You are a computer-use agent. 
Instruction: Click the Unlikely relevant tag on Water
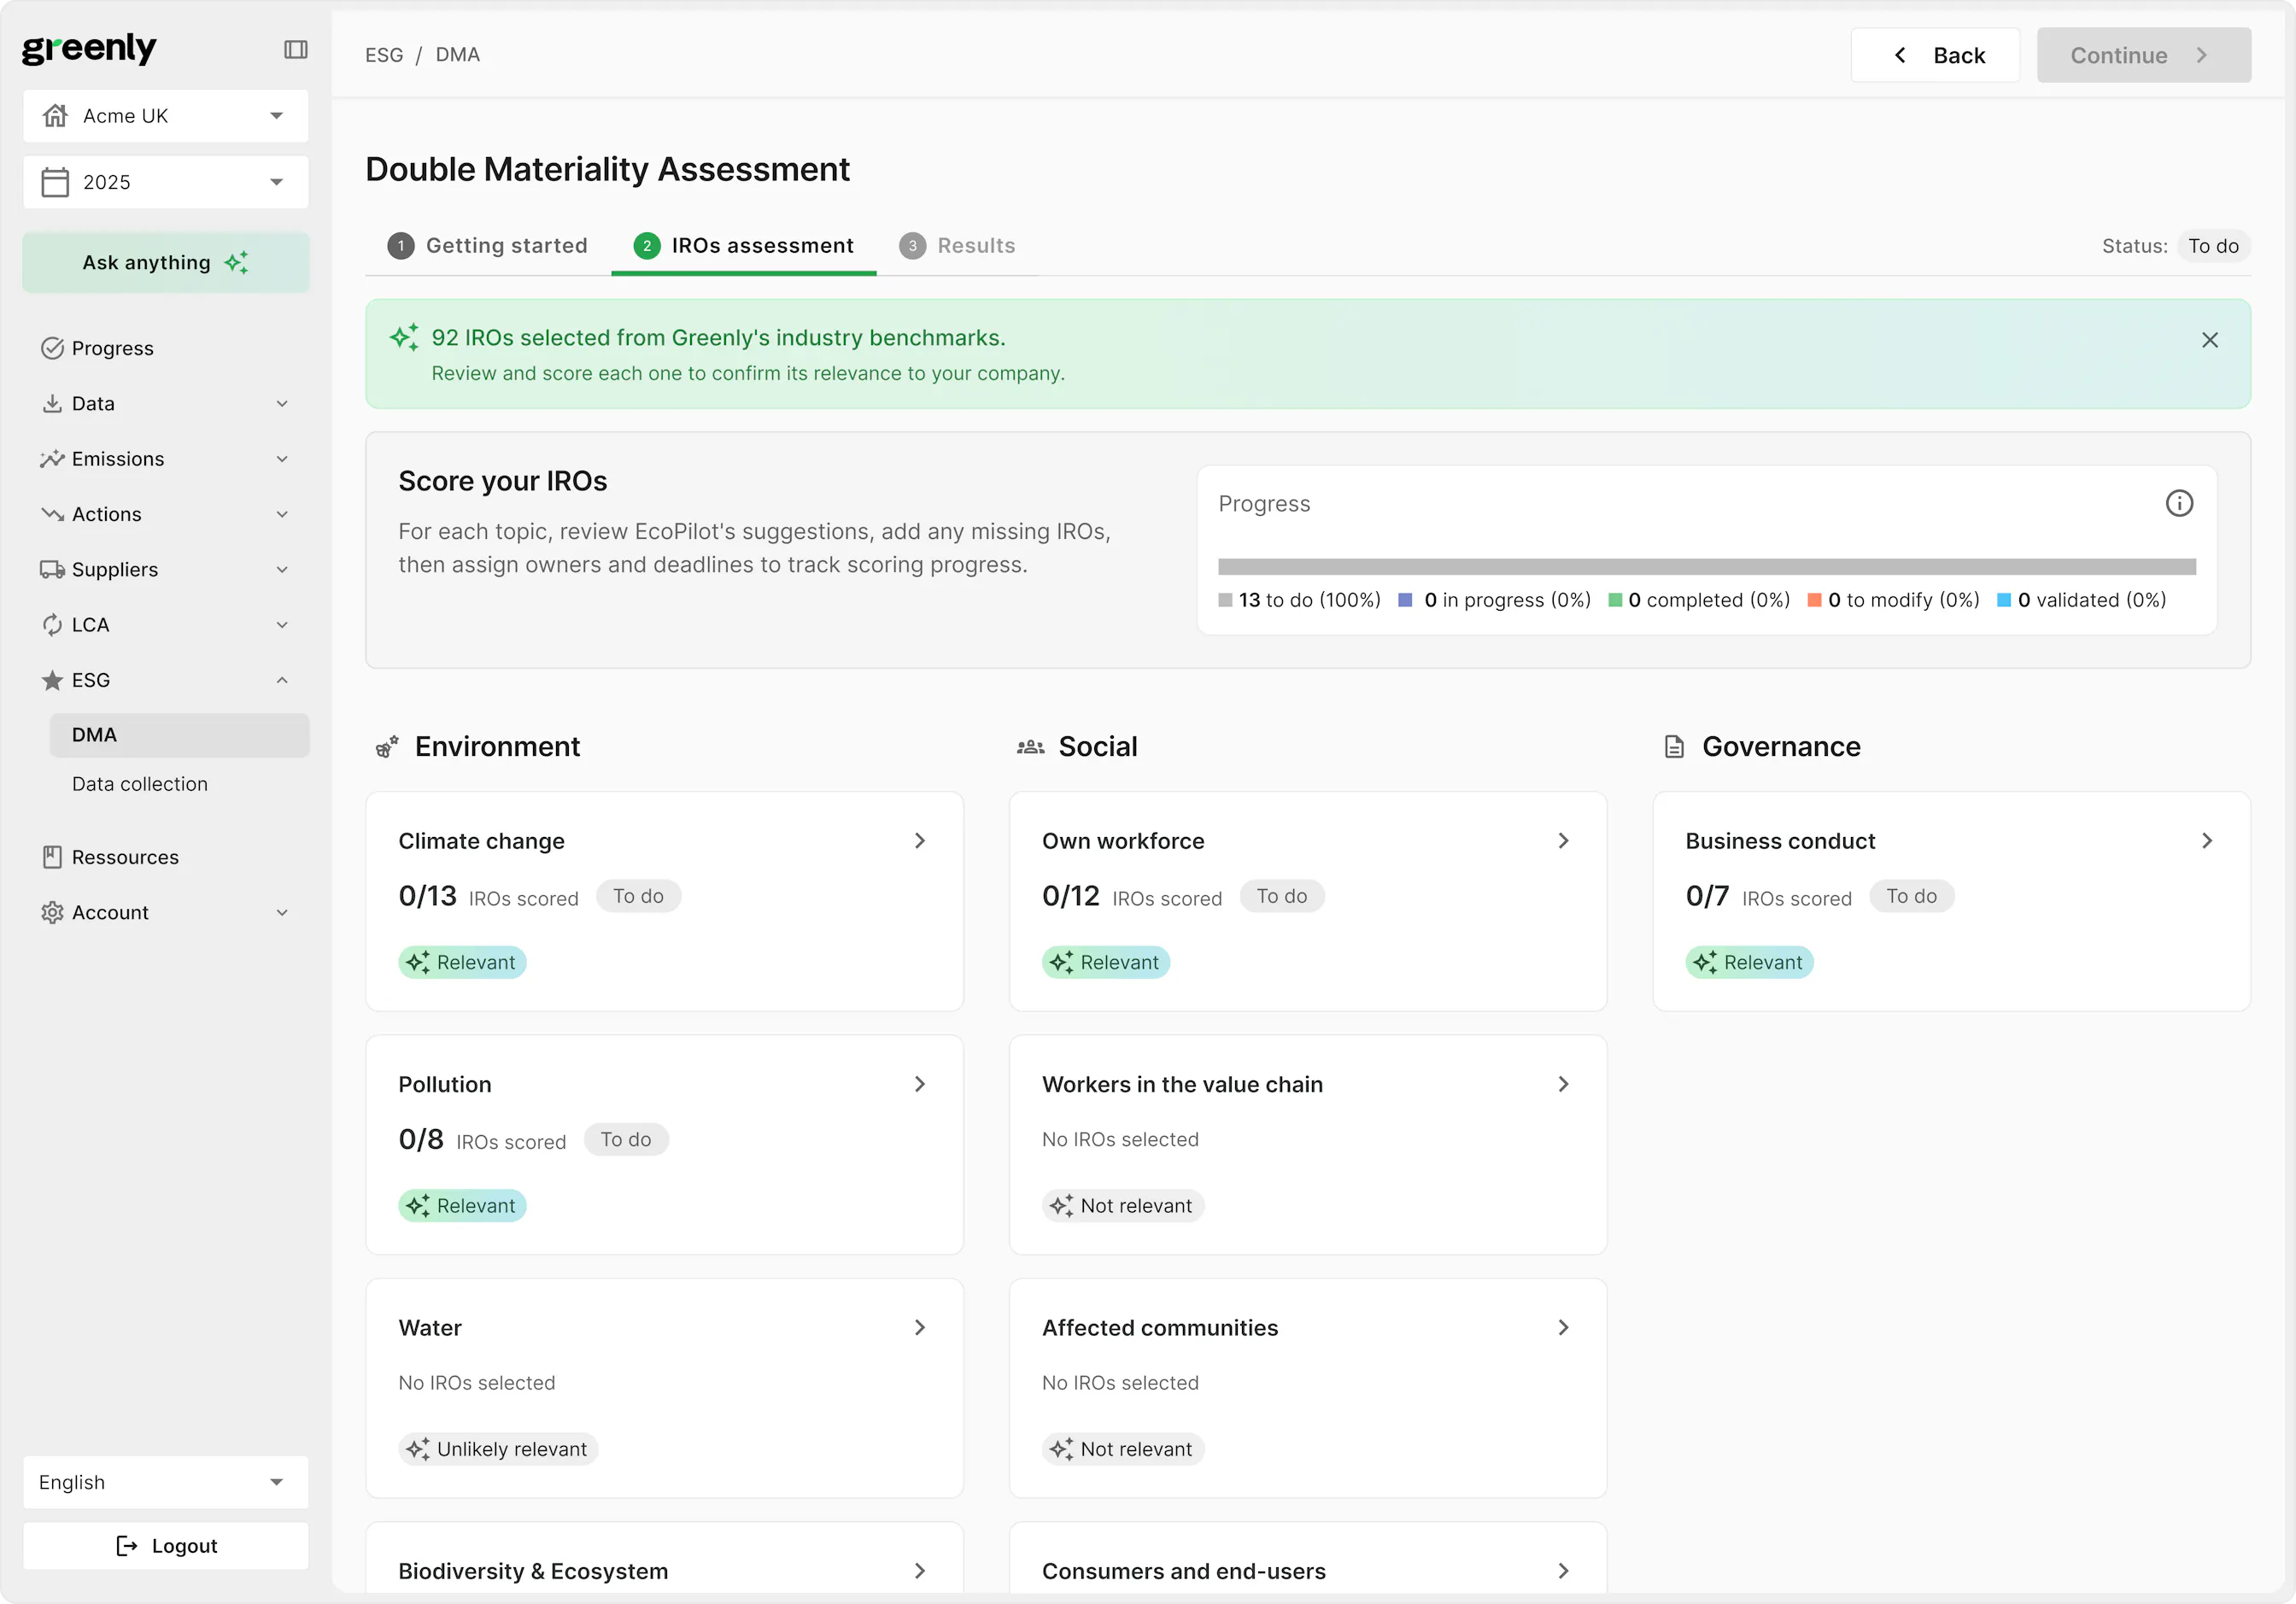[x=498, y=1449]
